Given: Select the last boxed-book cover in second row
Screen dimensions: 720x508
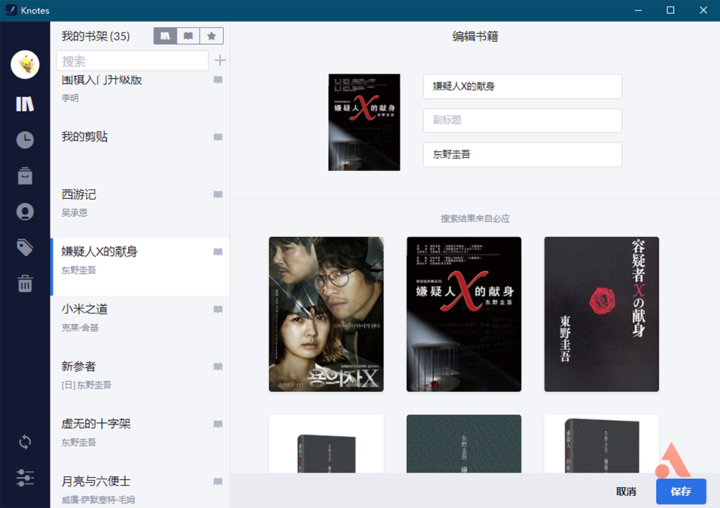Looking at the screenshot, I should click(x=602, y=444).
